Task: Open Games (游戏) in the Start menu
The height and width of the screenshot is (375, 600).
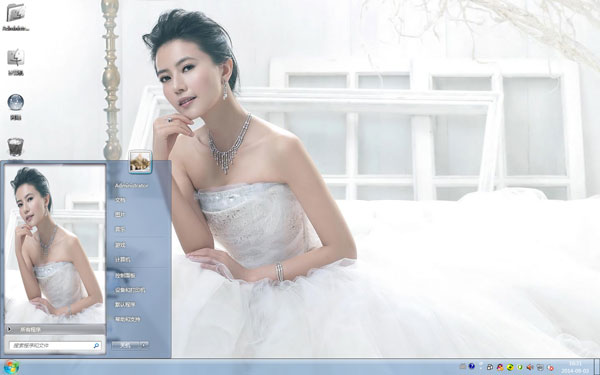Action: tap(120, 245)
